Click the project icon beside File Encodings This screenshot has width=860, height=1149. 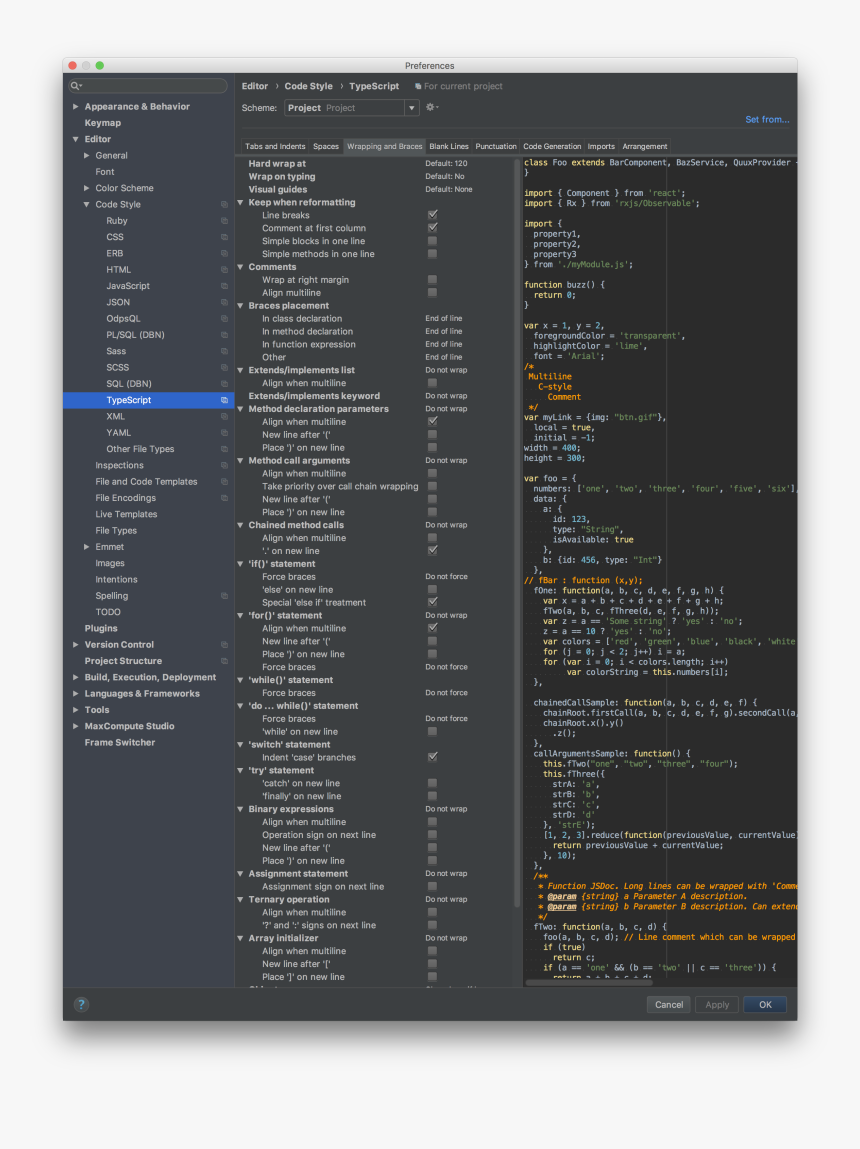click(x=225, y=498)
